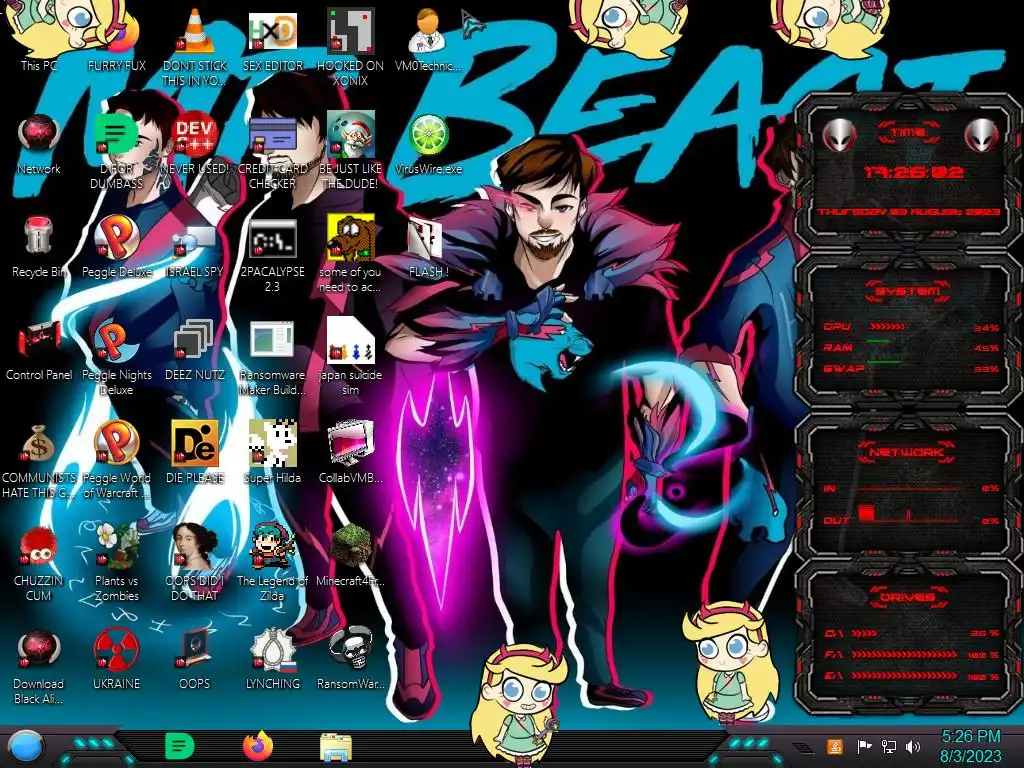Open the Control Panel desktop icon
The height and width of the screenshot is (768, 1024).
click(x=39, y=350)
